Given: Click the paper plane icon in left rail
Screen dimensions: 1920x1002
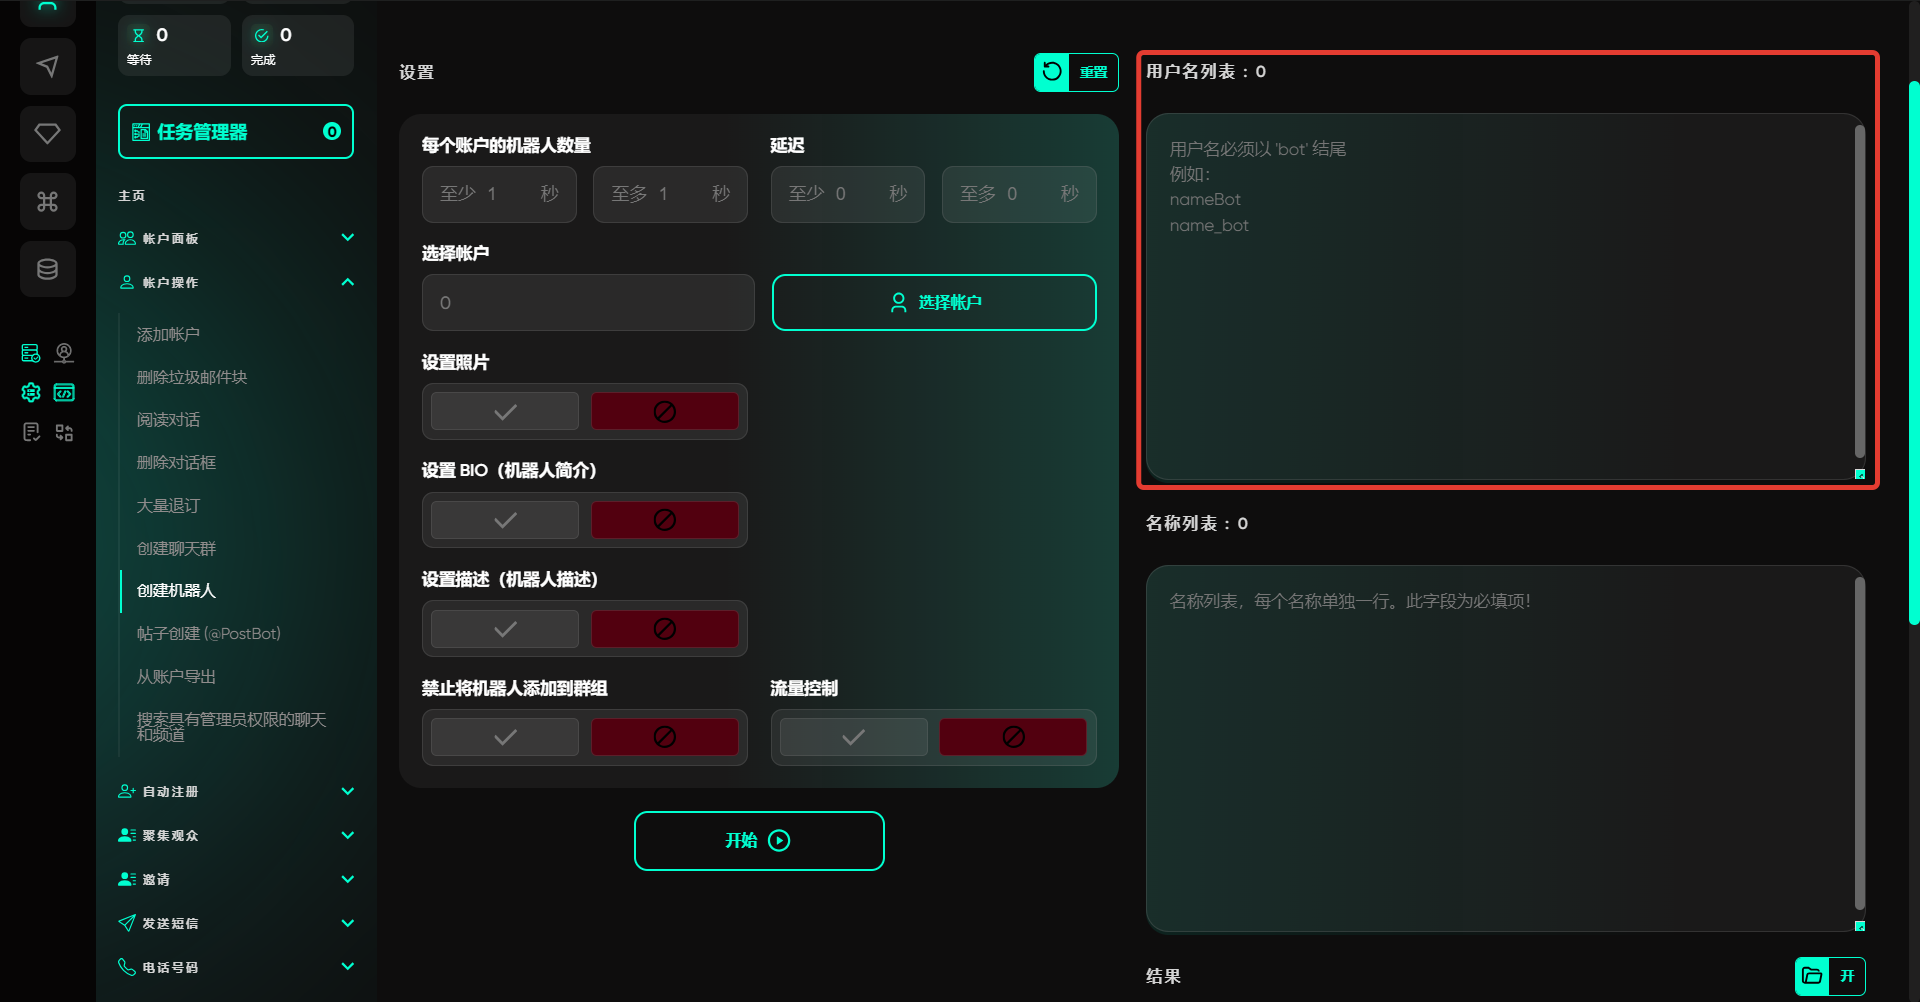Looking at the screenshot, I should click(x=47, y=67).
